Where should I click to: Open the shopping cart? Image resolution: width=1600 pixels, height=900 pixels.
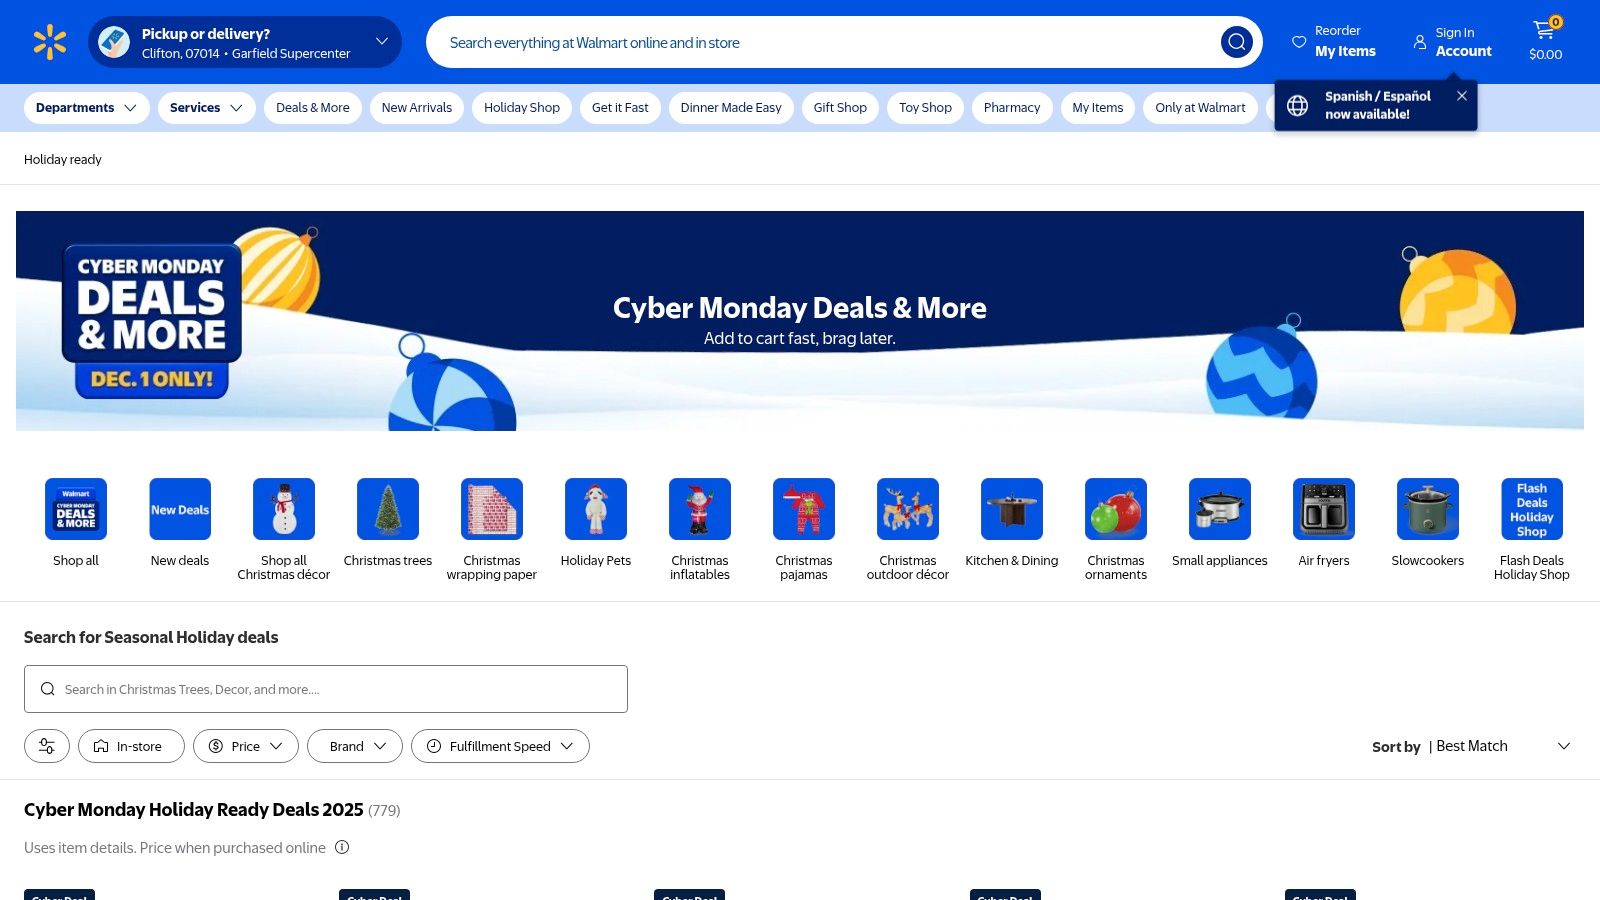coord(1545,42)
